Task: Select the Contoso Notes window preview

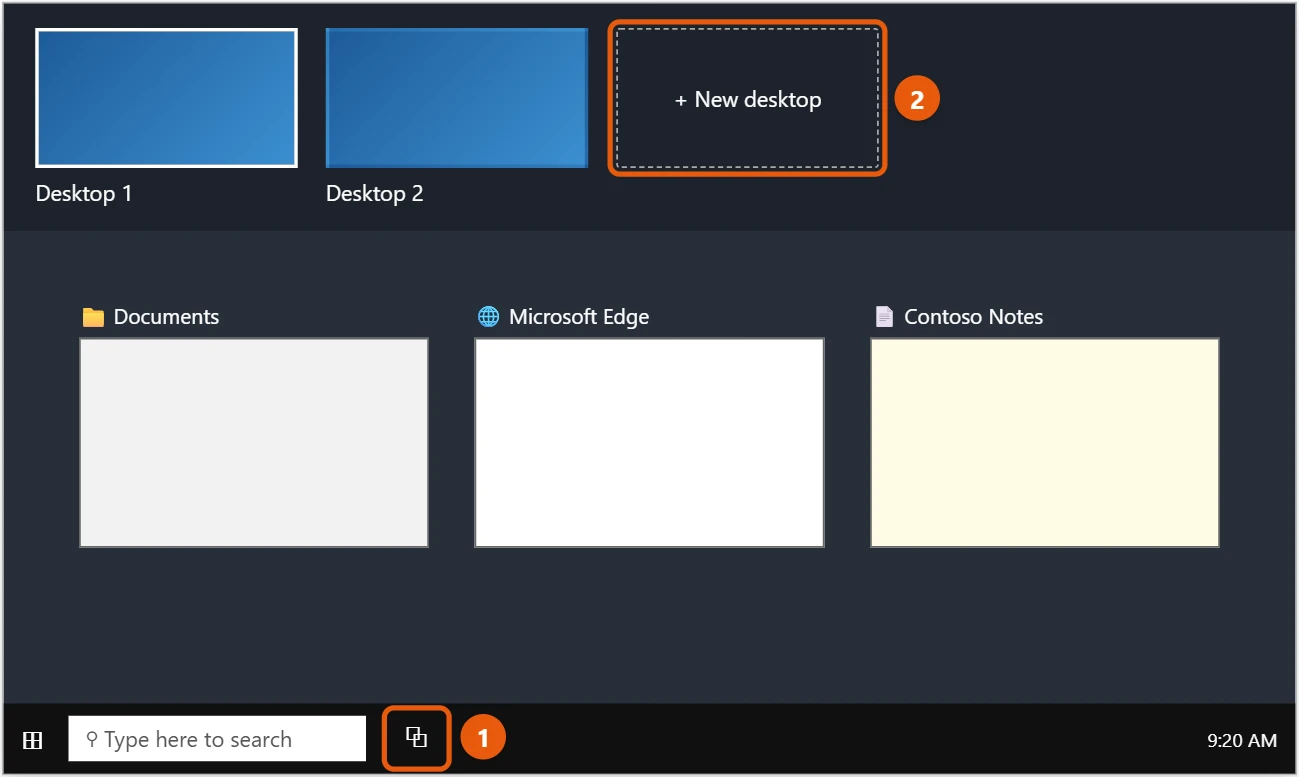Action: (x=1045, y=443)
